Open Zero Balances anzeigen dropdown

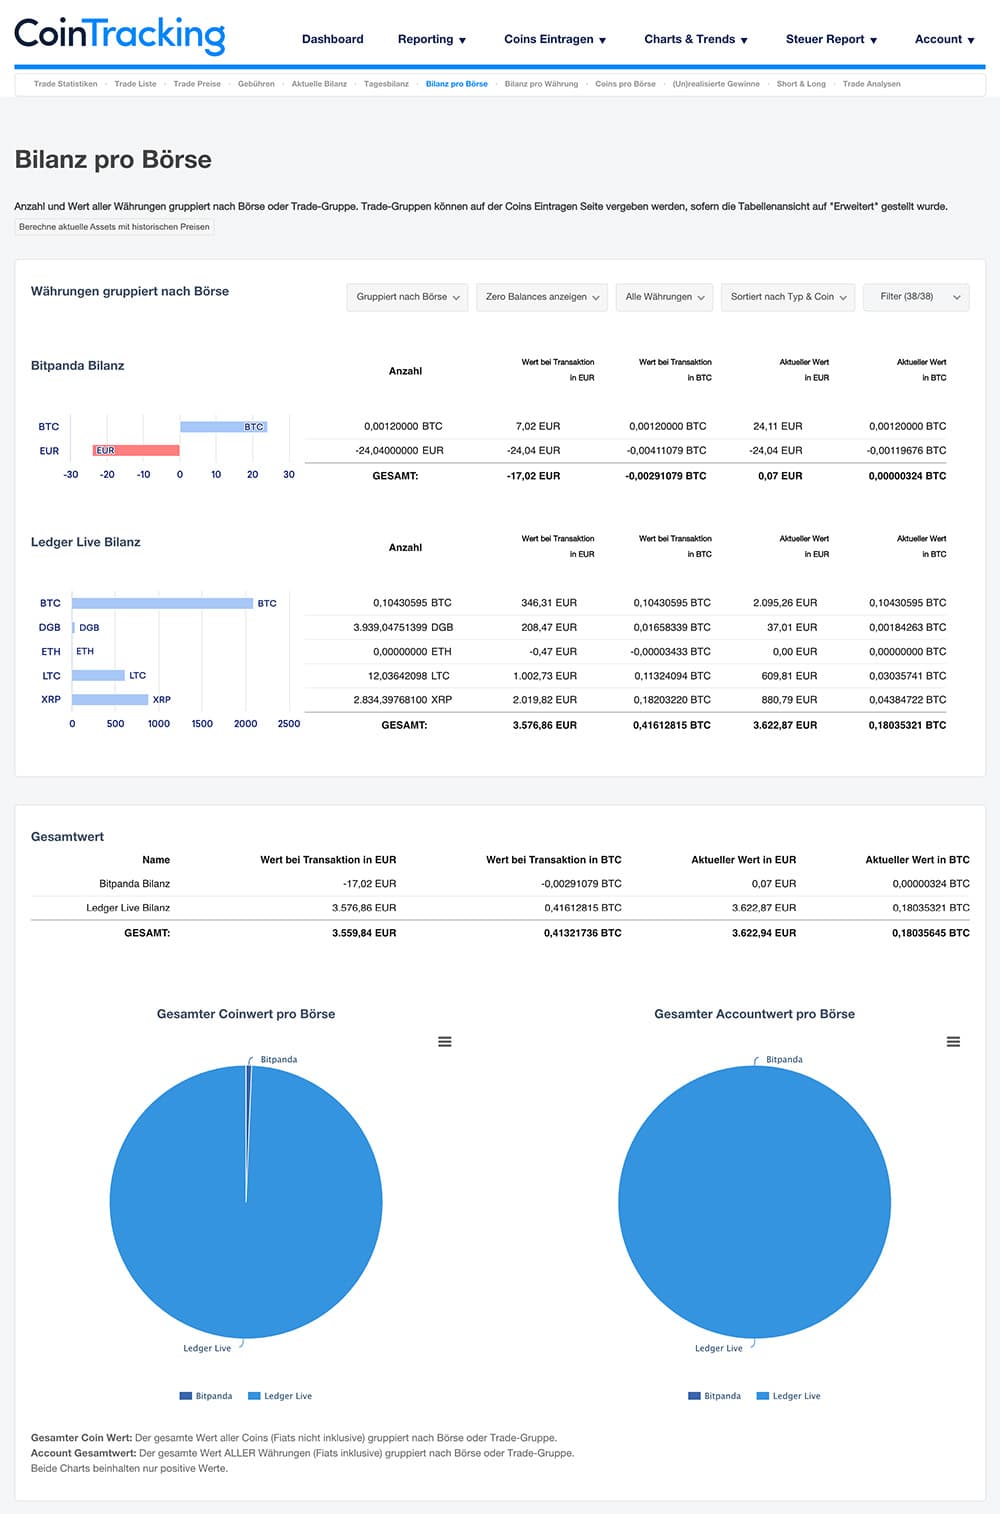(x=542, y=297)
